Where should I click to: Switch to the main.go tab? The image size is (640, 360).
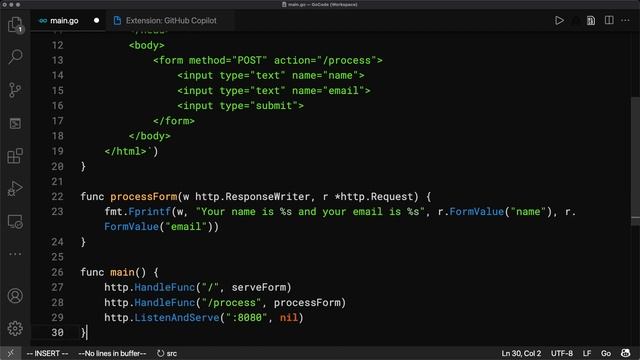point(64,20)
